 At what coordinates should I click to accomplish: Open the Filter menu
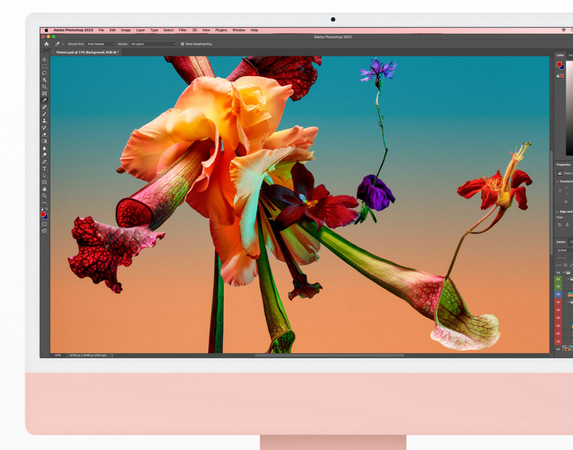(x=183, y=30)
